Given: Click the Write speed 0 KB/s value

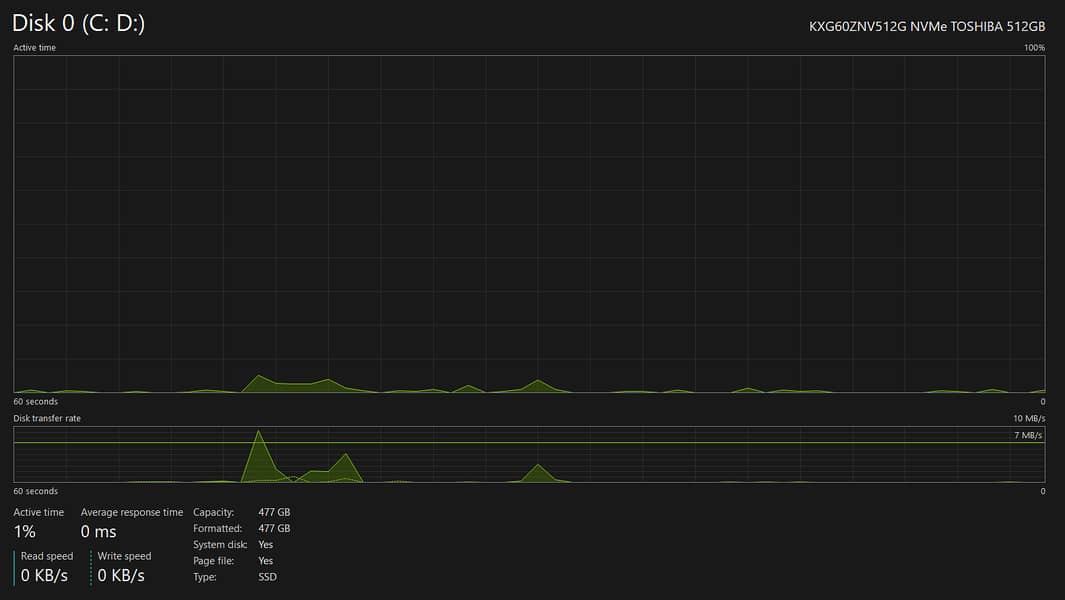Looking at the screenshot, I should click(121, 575).
